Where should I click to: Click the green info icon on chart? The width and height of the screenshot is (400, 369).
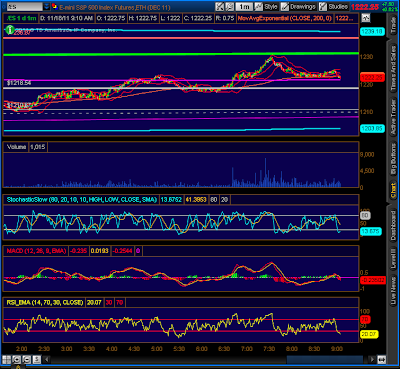pos(10,30)
